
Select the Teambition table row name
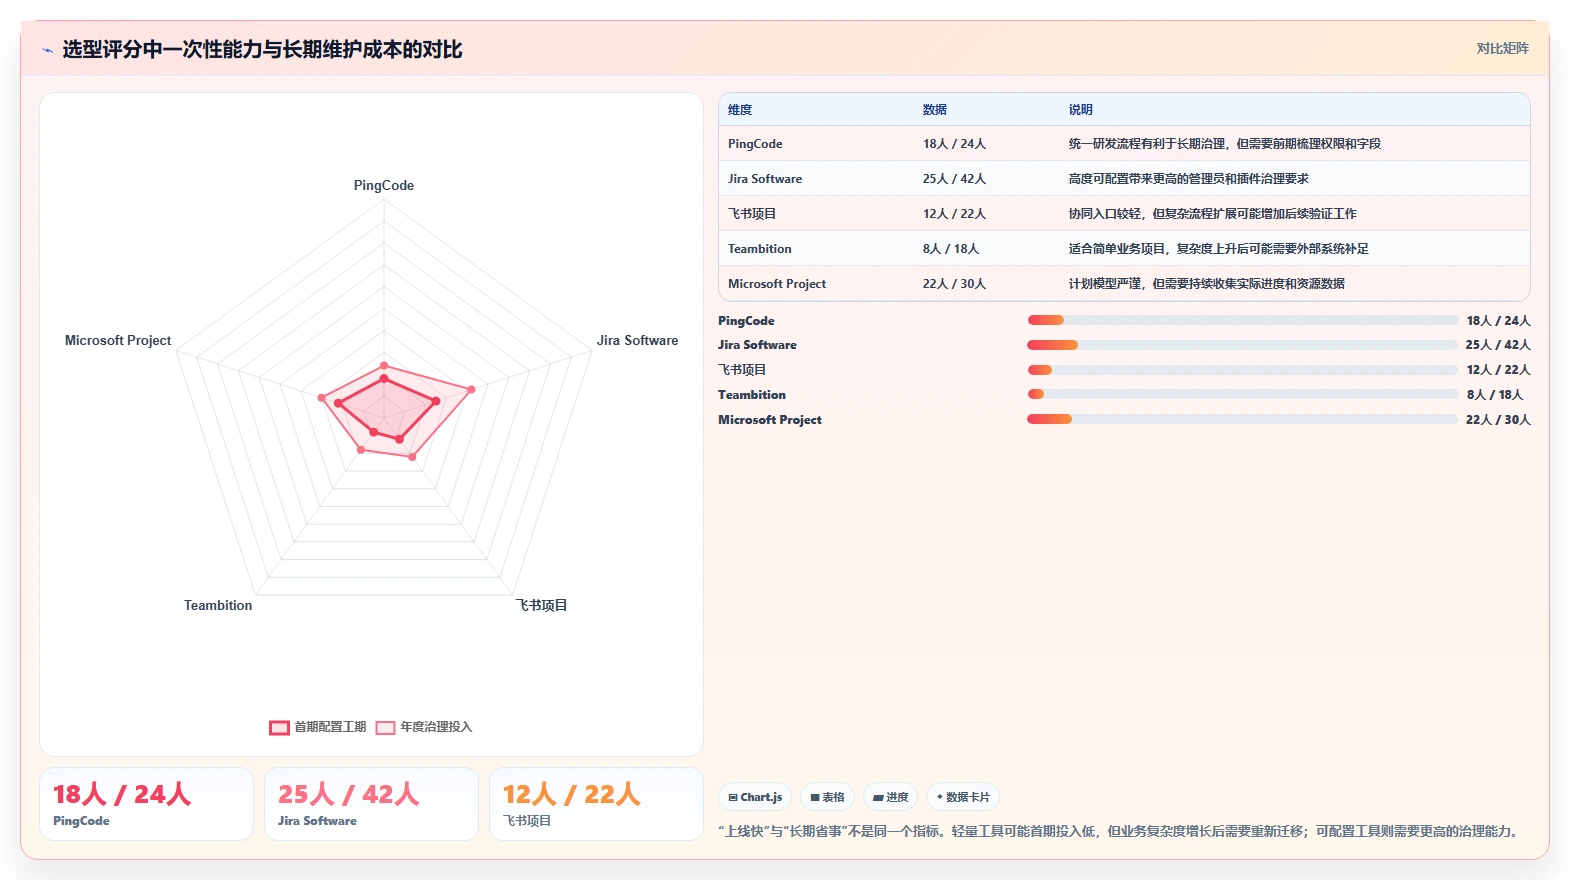(x=759, y=249)
